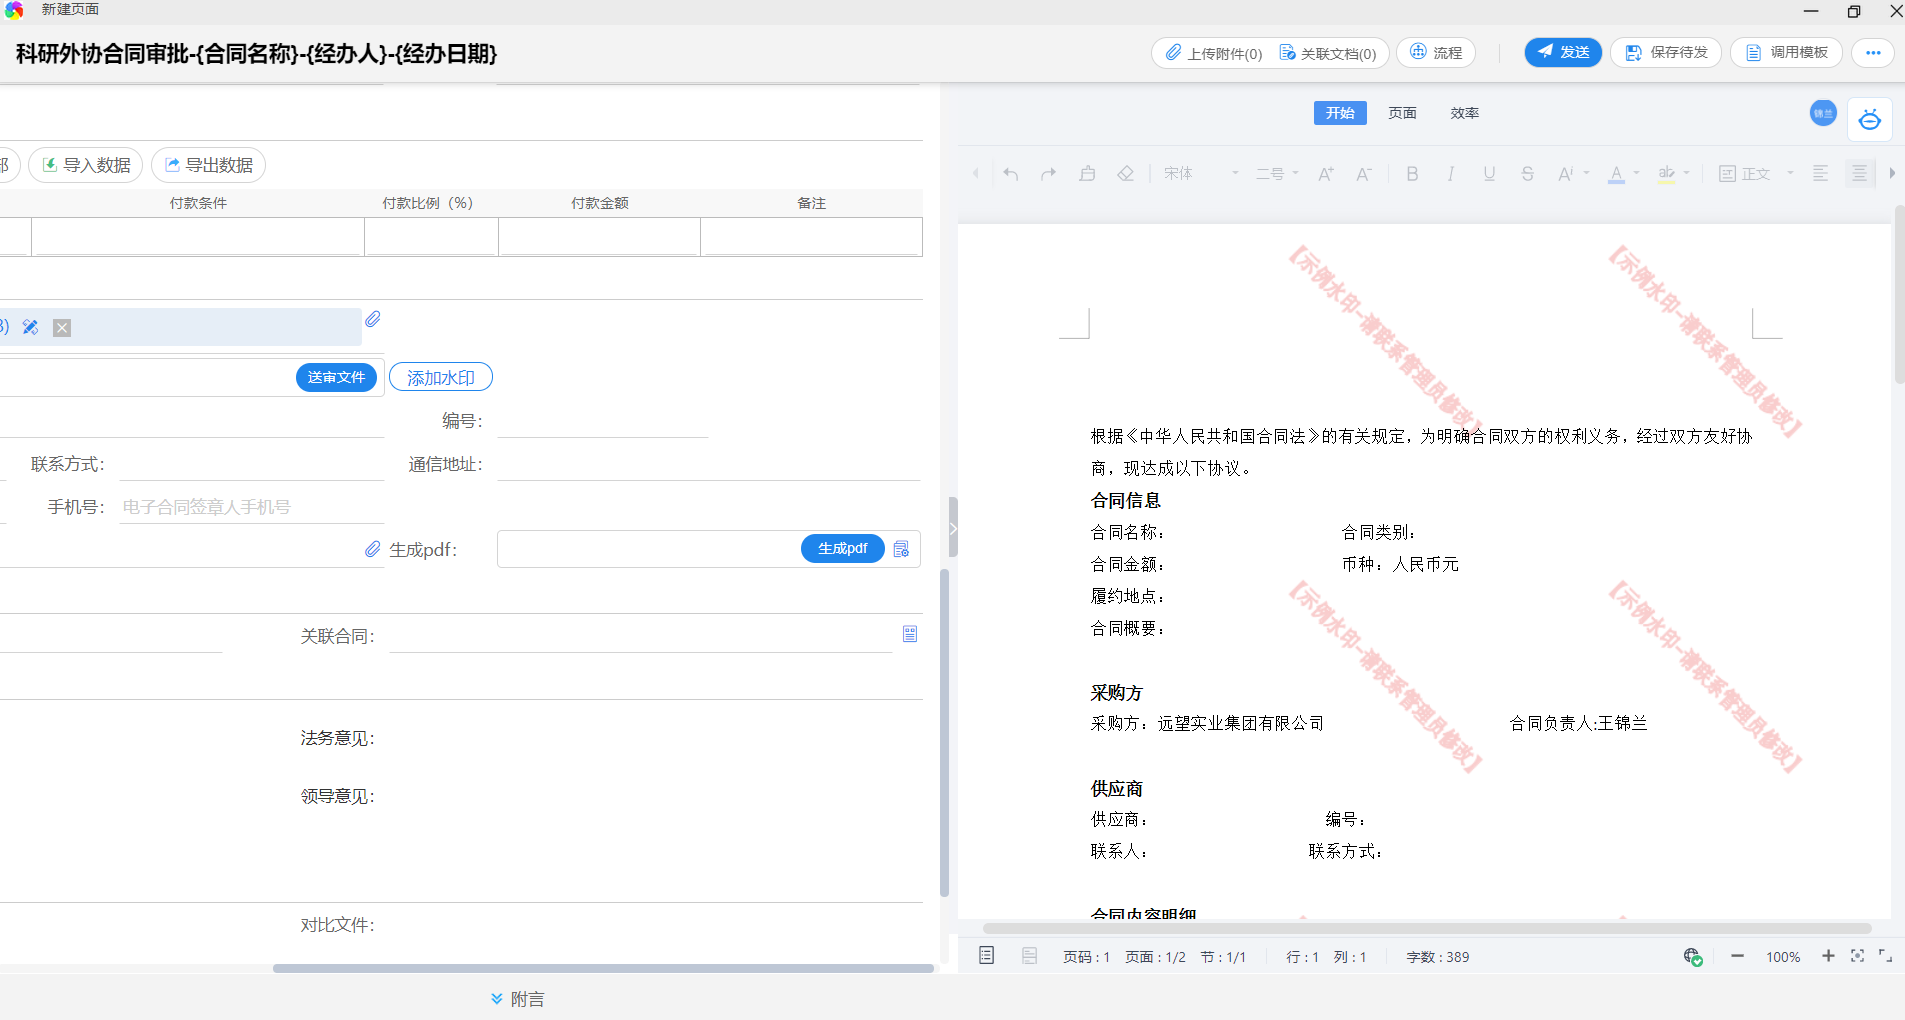Click 关联文档(0) linked documents
1905x1020 pixels.
coord(1328,53)
